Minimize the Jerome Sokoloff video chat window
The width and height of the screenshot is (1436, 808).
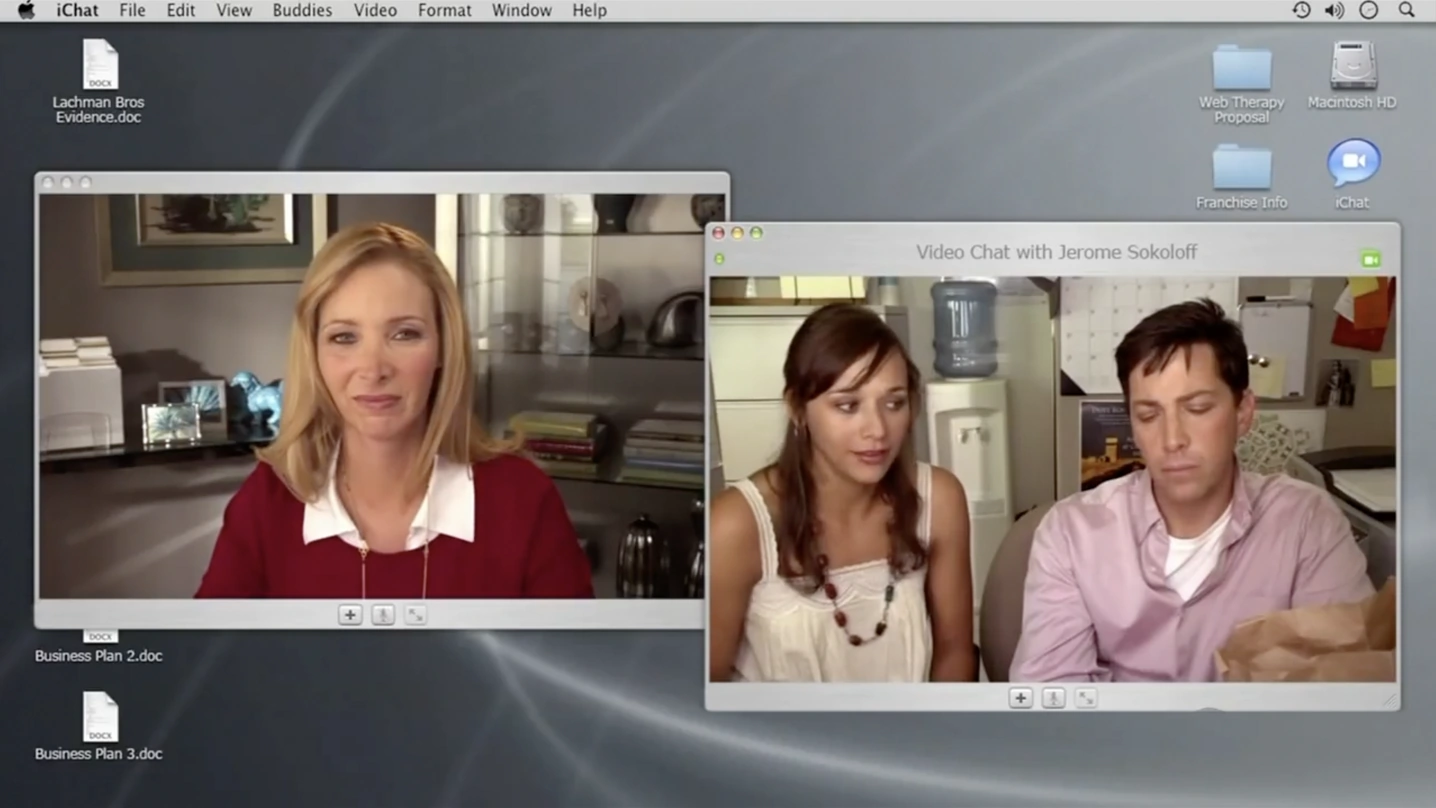tap(737, 233)
